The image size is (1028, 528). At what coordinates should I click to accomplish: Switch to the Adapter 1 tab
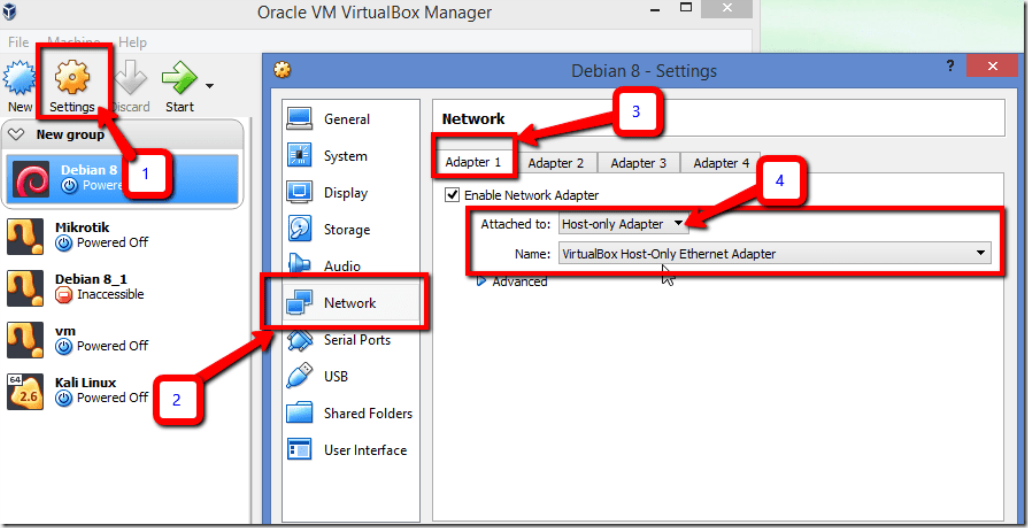473,162
